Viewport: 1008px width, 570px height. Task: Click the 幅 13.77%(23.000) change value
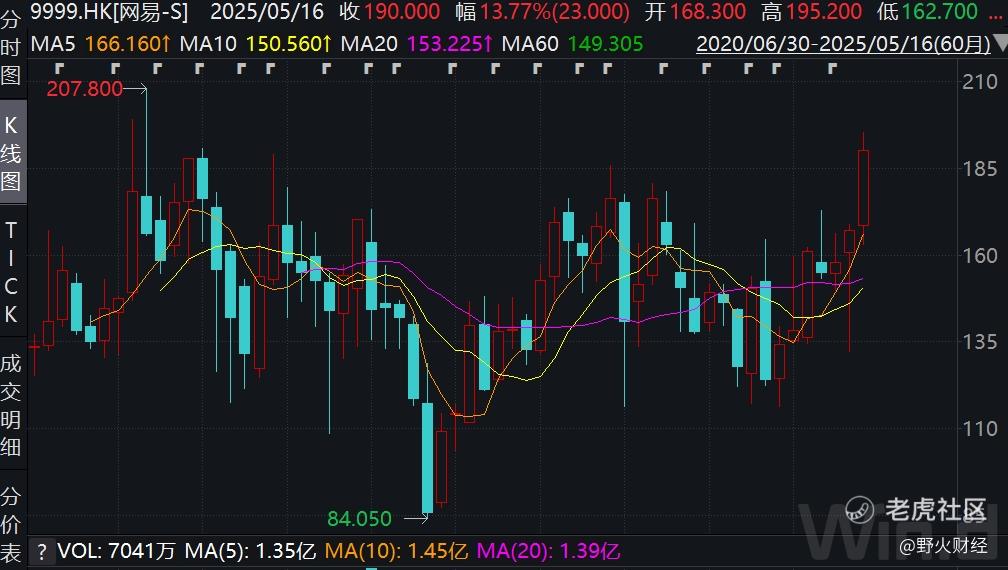543,12
